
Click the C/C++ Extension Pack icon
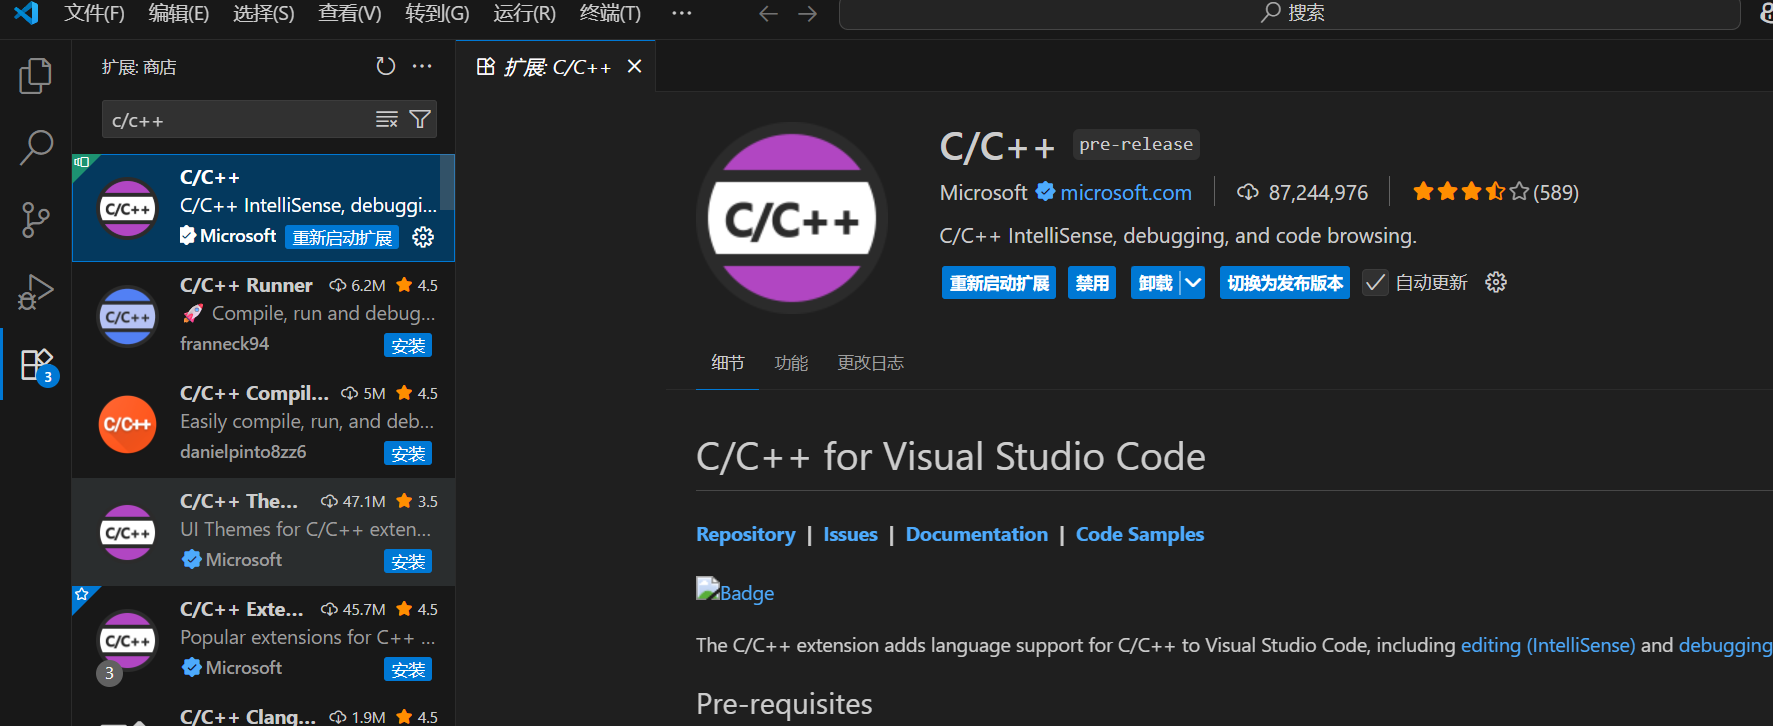coord(128,640)
